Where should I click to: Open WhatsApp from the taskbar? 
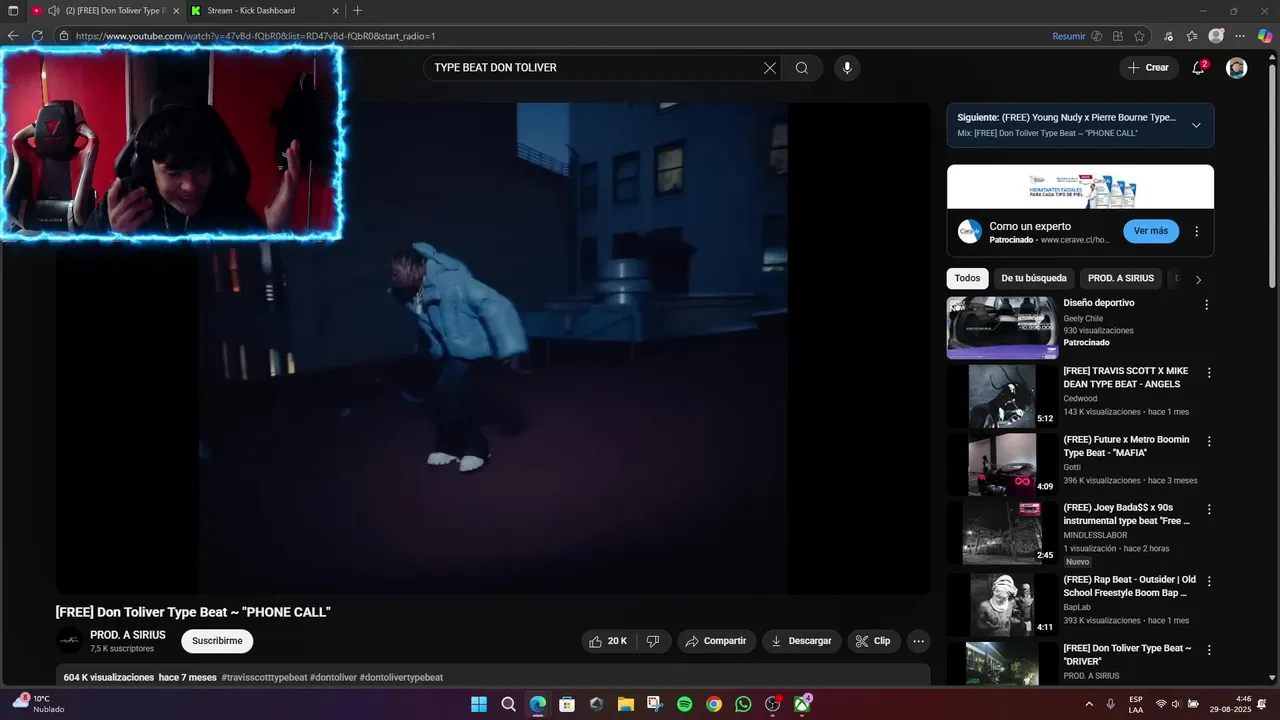point(743,704)
